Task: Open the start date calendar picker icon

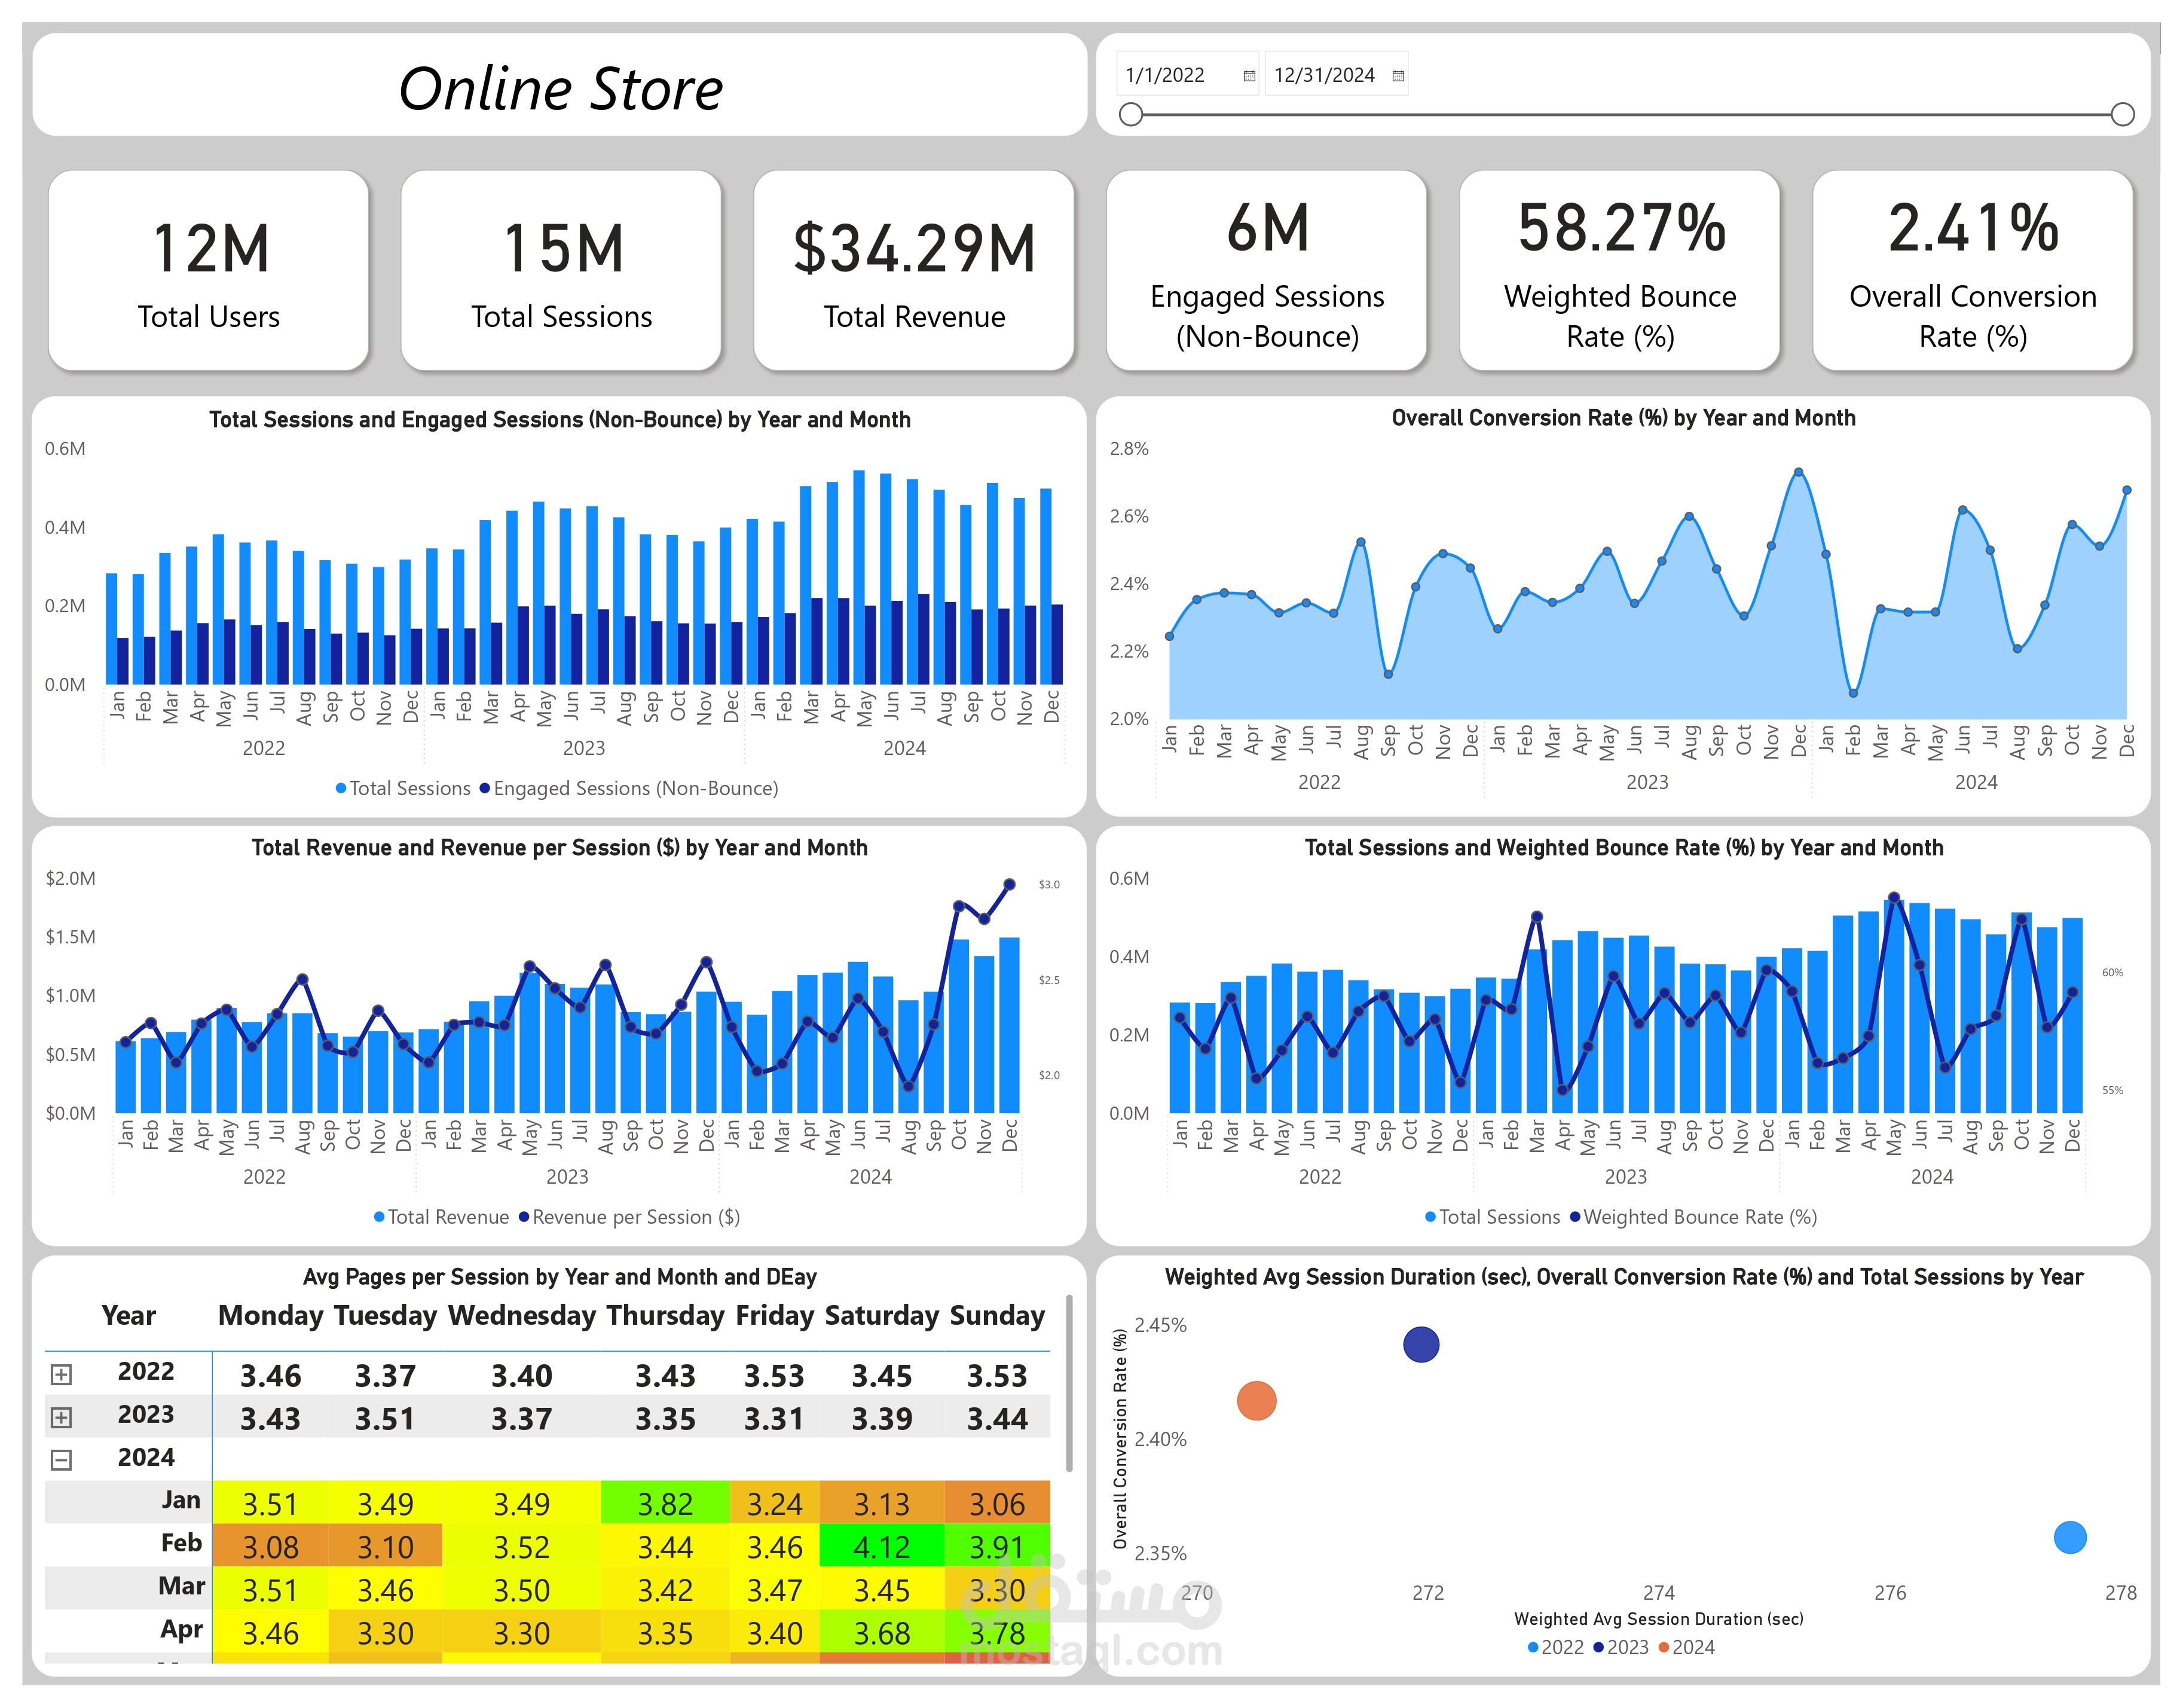Action: 1249,76
